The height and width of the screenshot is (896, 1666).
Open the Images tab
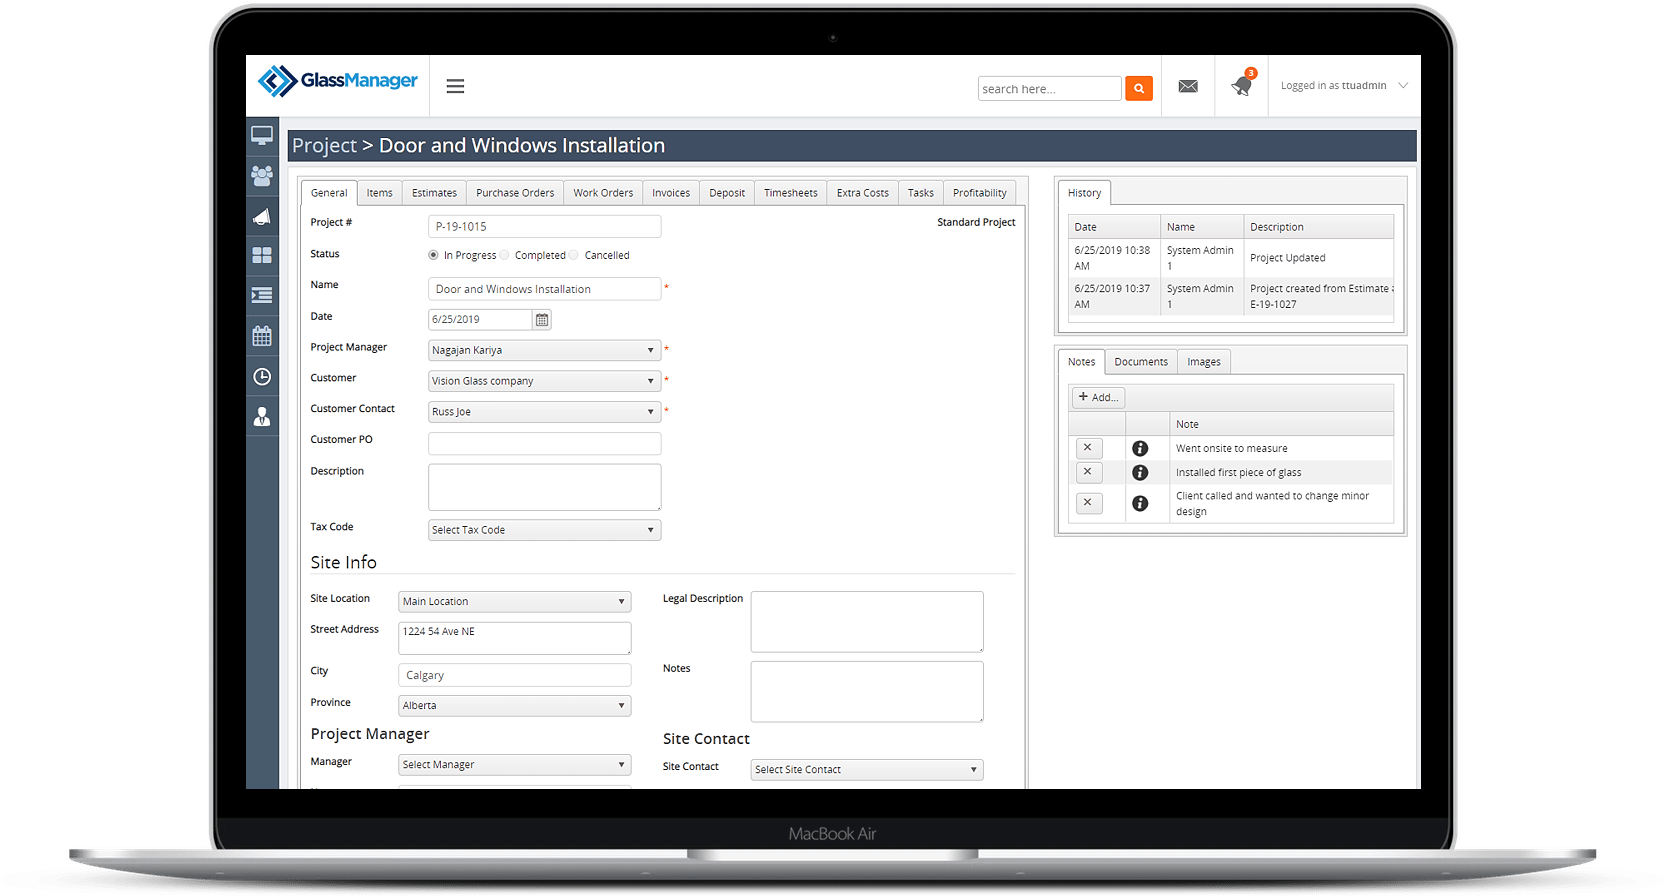(x=1204, y=362)
